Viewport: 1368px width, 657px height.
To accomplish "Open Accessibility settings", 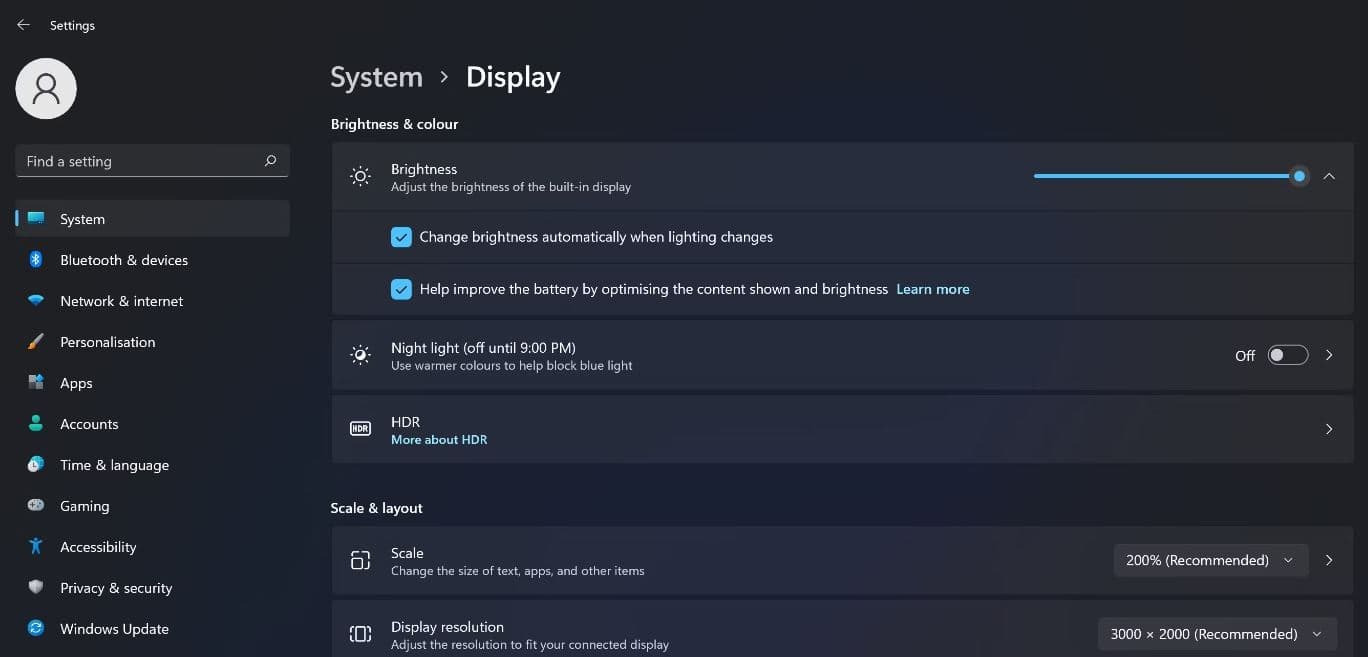I will coord(153,546).
